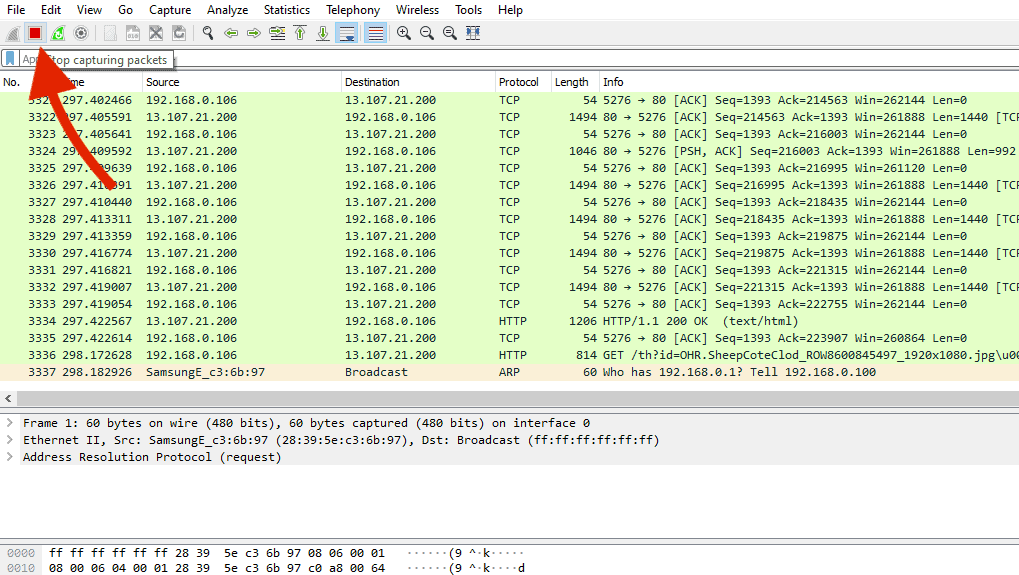
Task: Expand Address Resolution Protocol details
Action: click(10, 457)
